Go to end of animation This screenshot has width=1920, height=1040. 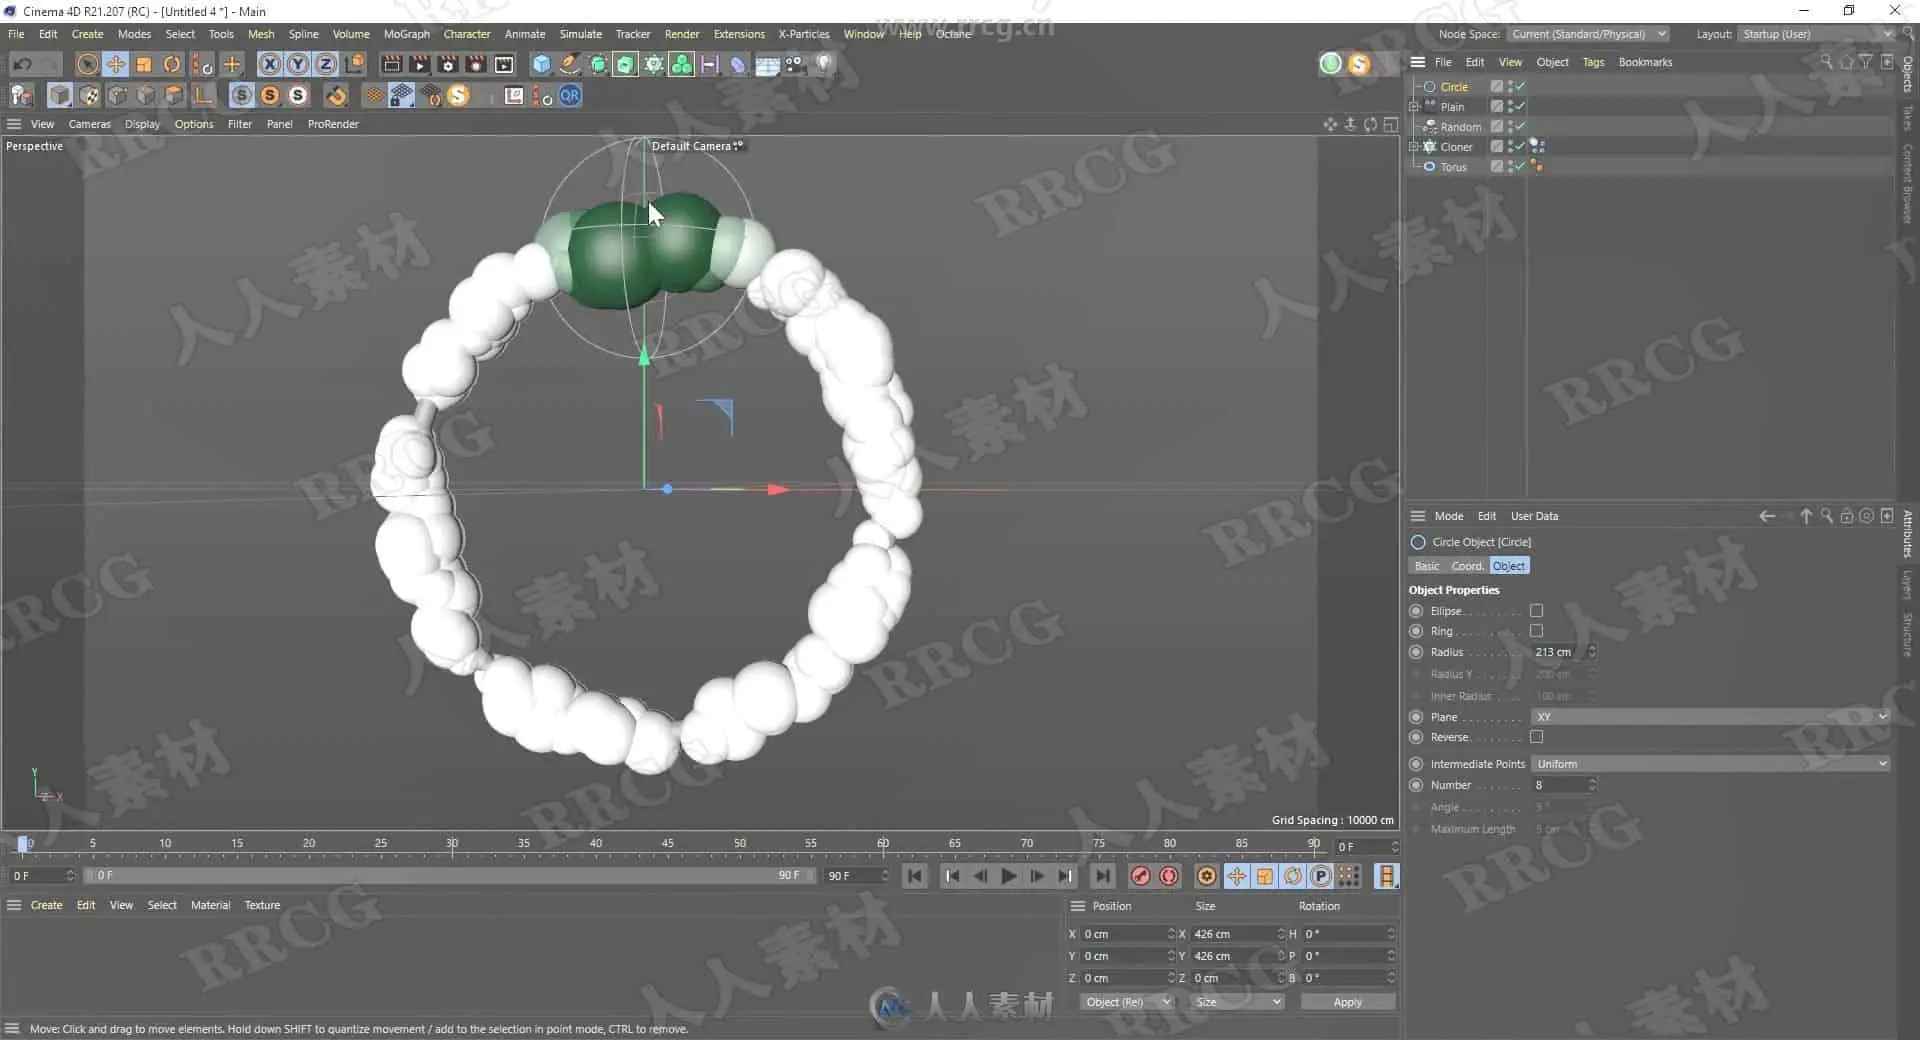click(1102, 877)
